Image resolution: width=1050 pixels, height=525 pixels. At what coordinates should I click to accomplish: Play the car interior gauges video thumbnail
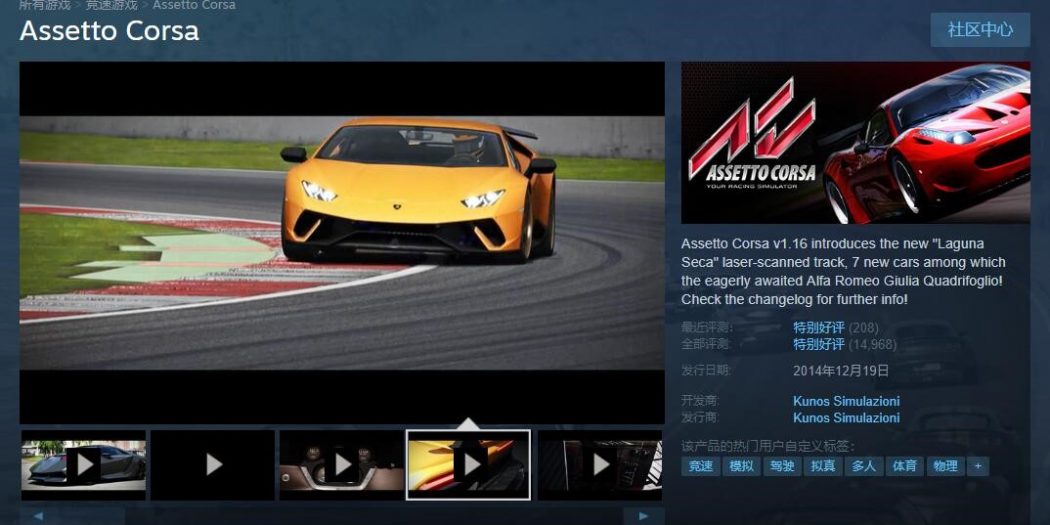tap(342, 465)
